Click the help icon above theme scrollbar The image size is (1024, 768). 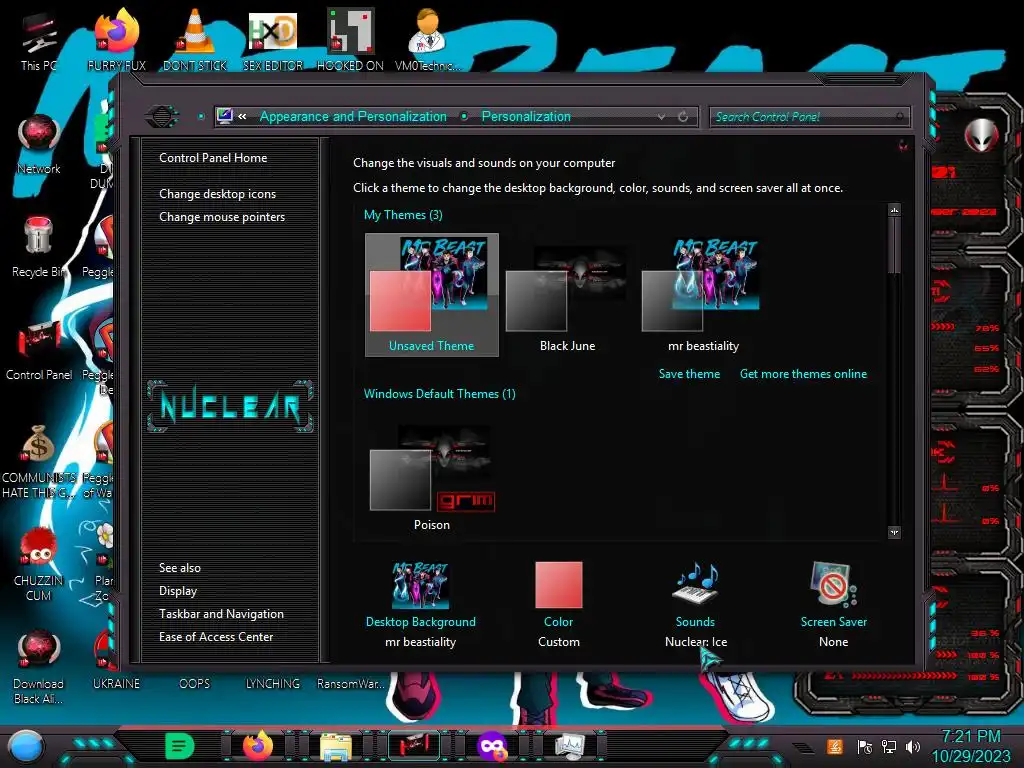903,145
